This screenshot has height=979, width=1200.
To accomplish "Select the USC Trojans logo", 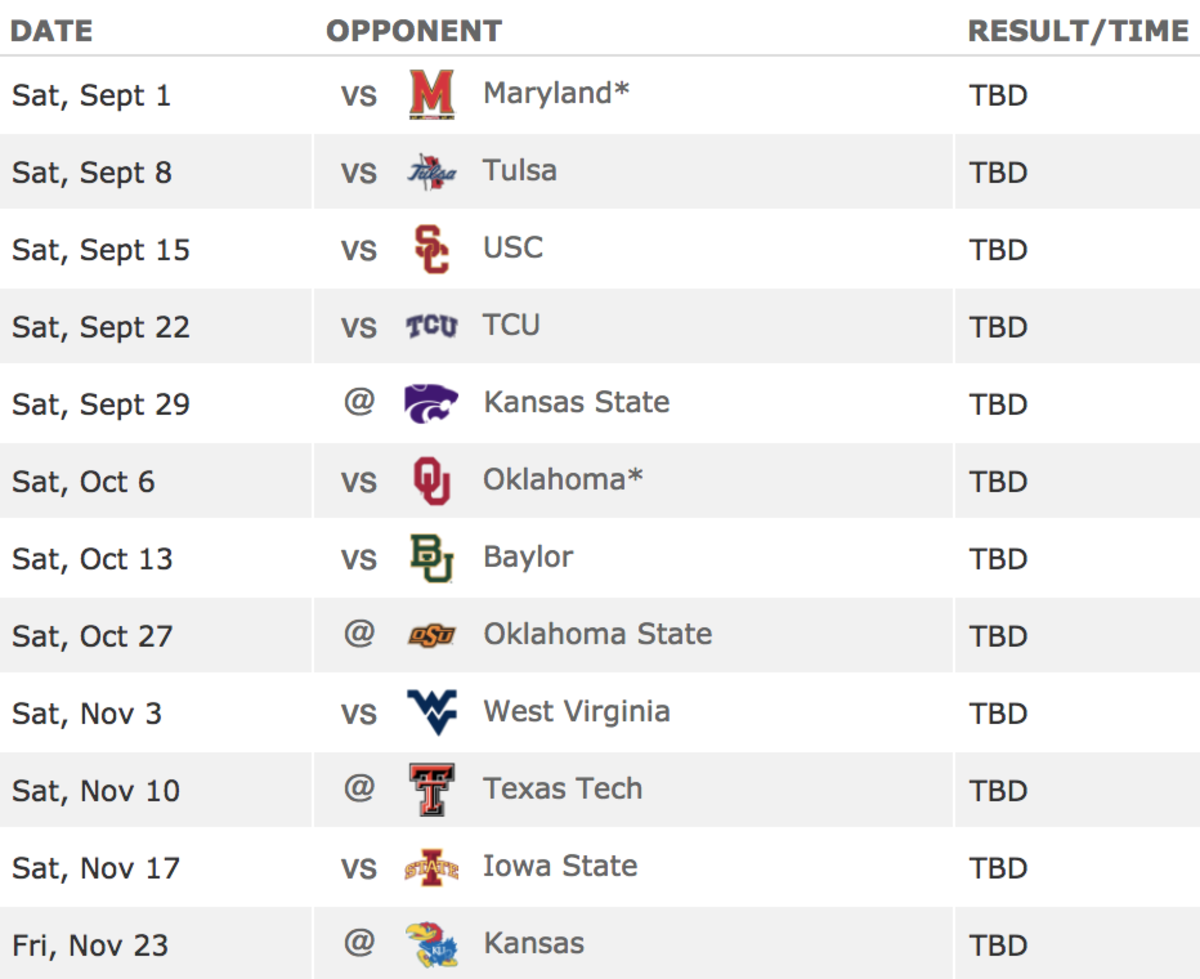I will point(432,249).
